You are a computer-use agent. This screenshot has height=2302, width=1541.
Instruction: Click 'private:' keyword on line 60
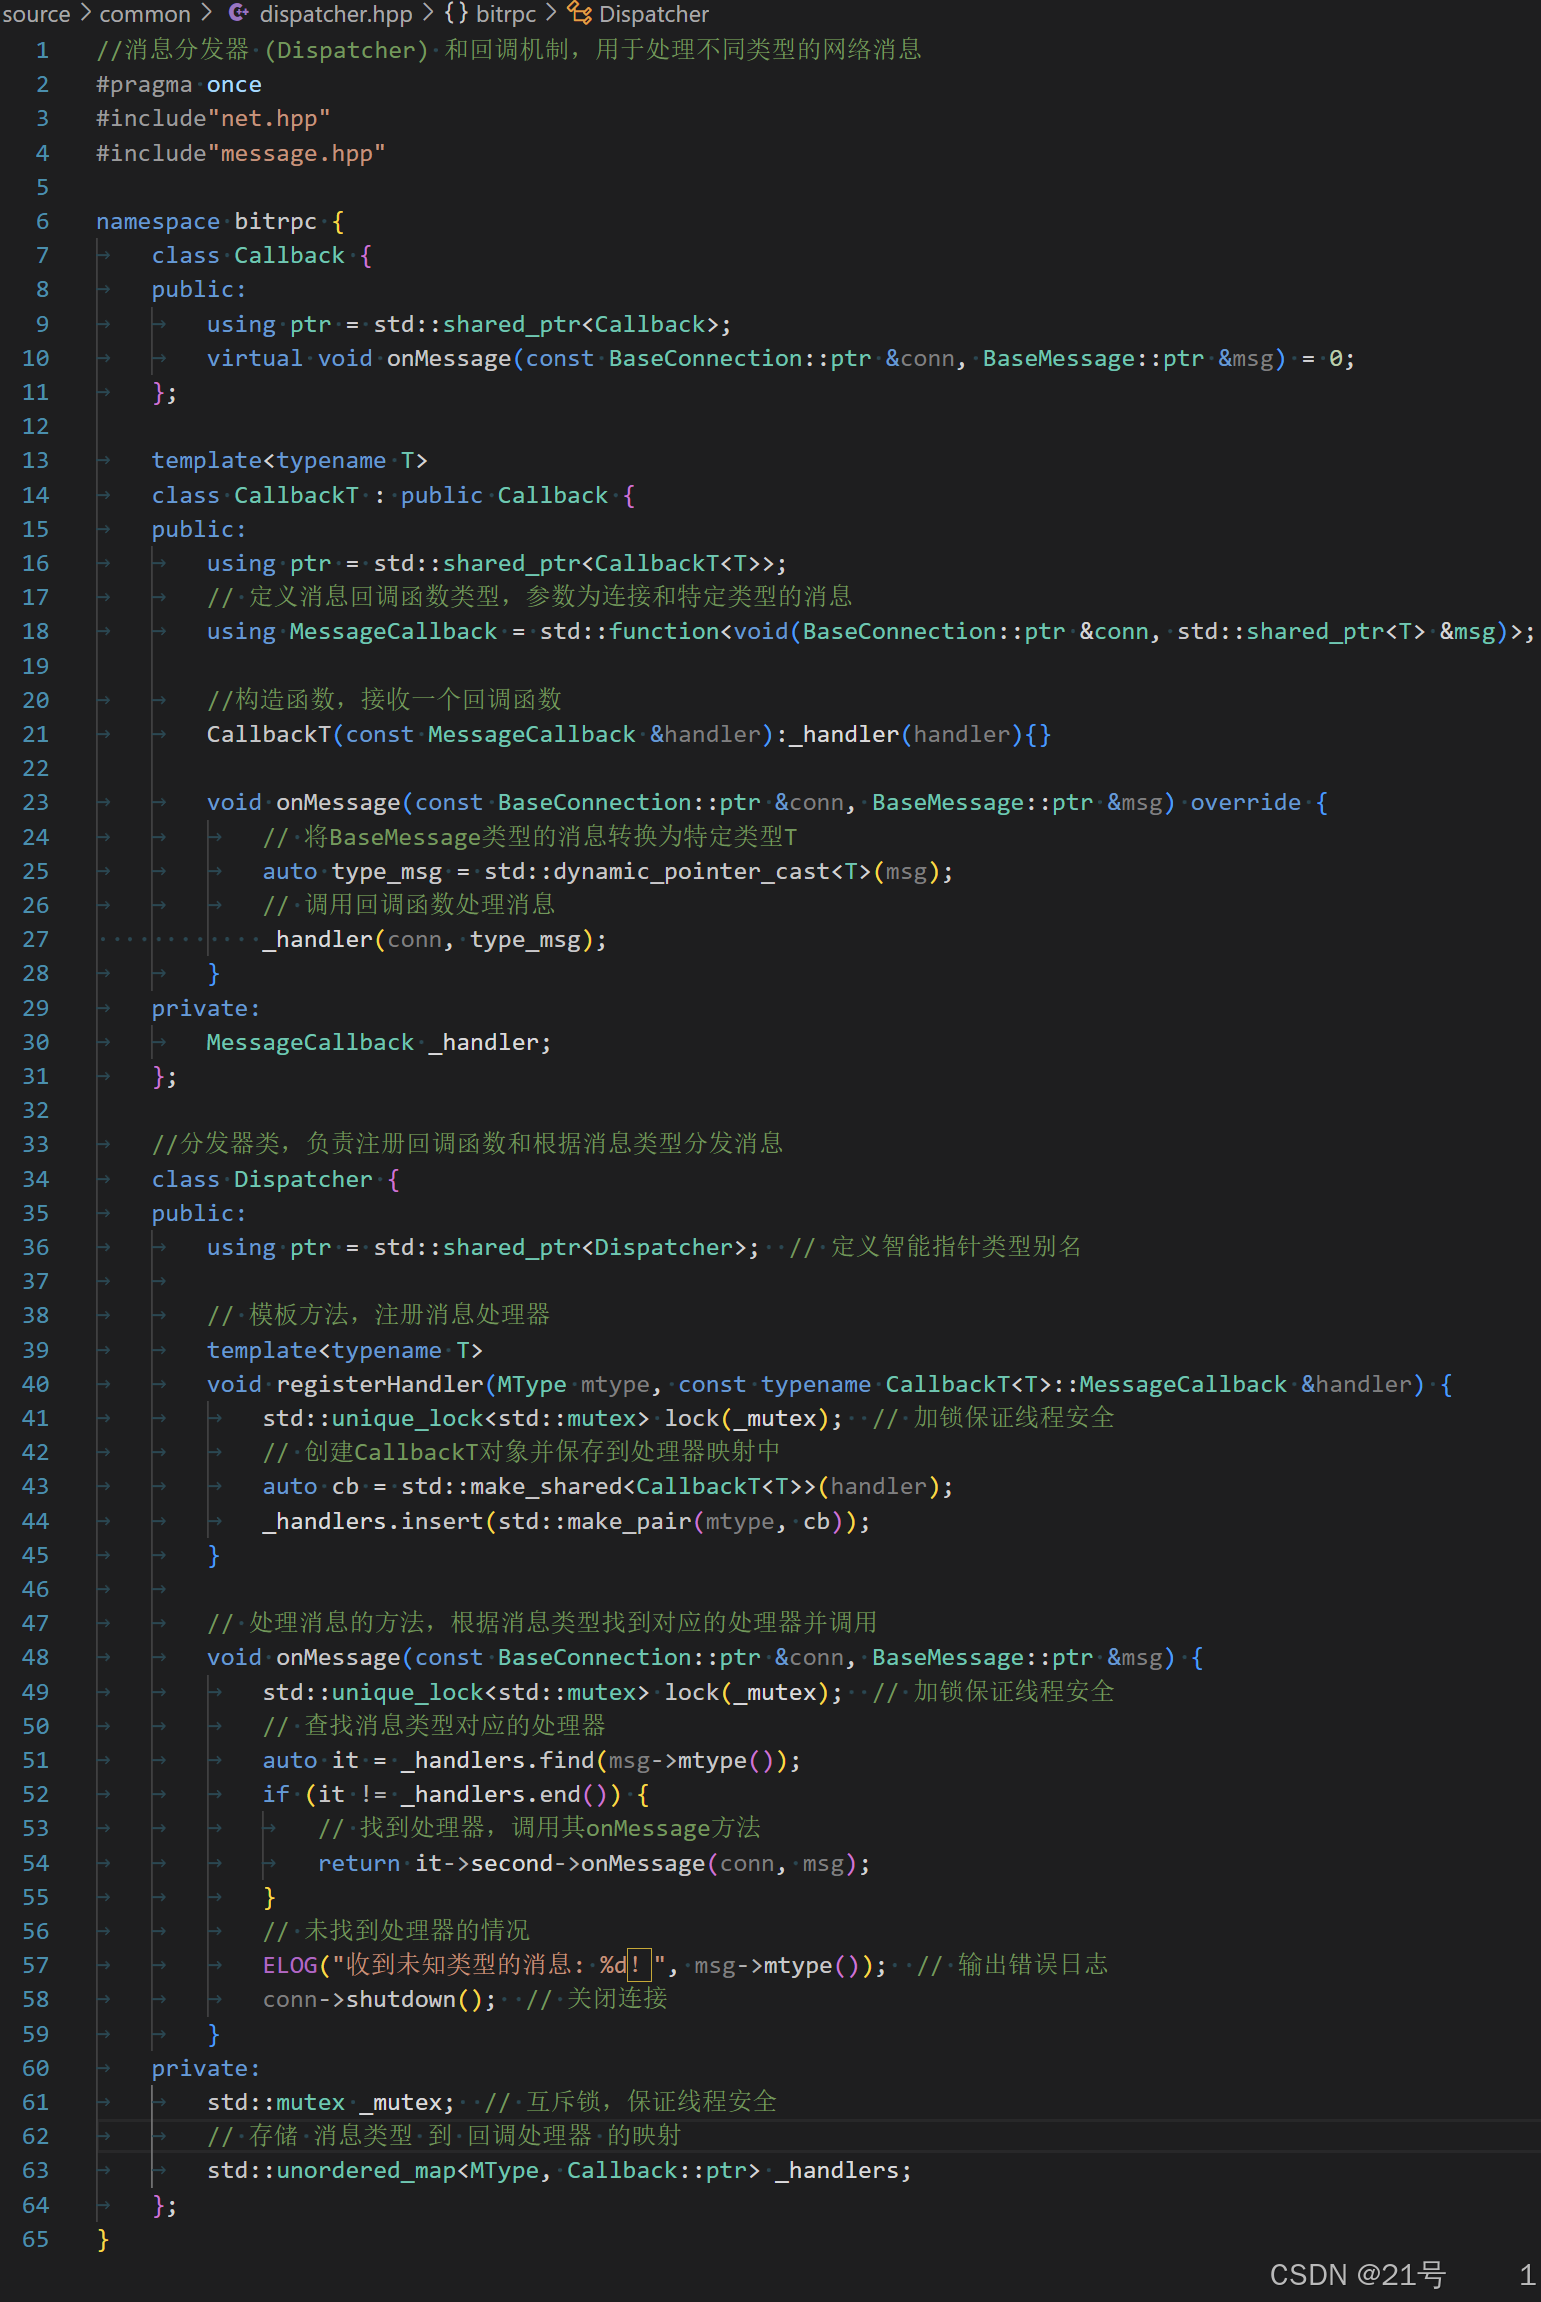coord(206,2068)
